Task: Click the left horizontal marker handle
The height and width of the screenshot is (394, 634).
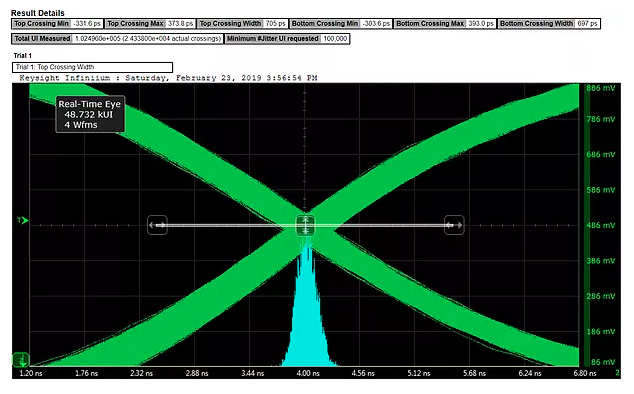Action: 157,225
